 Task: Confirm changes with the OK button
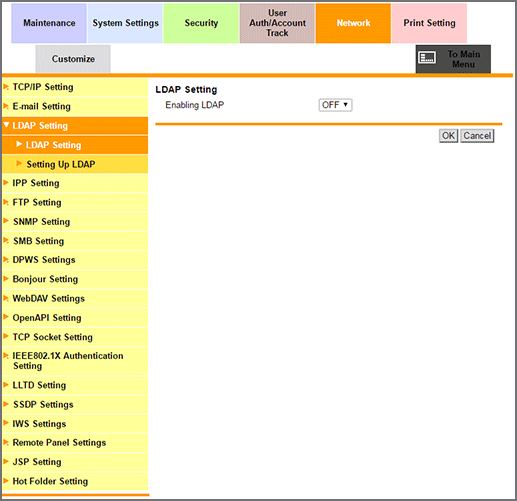(448, 136)
